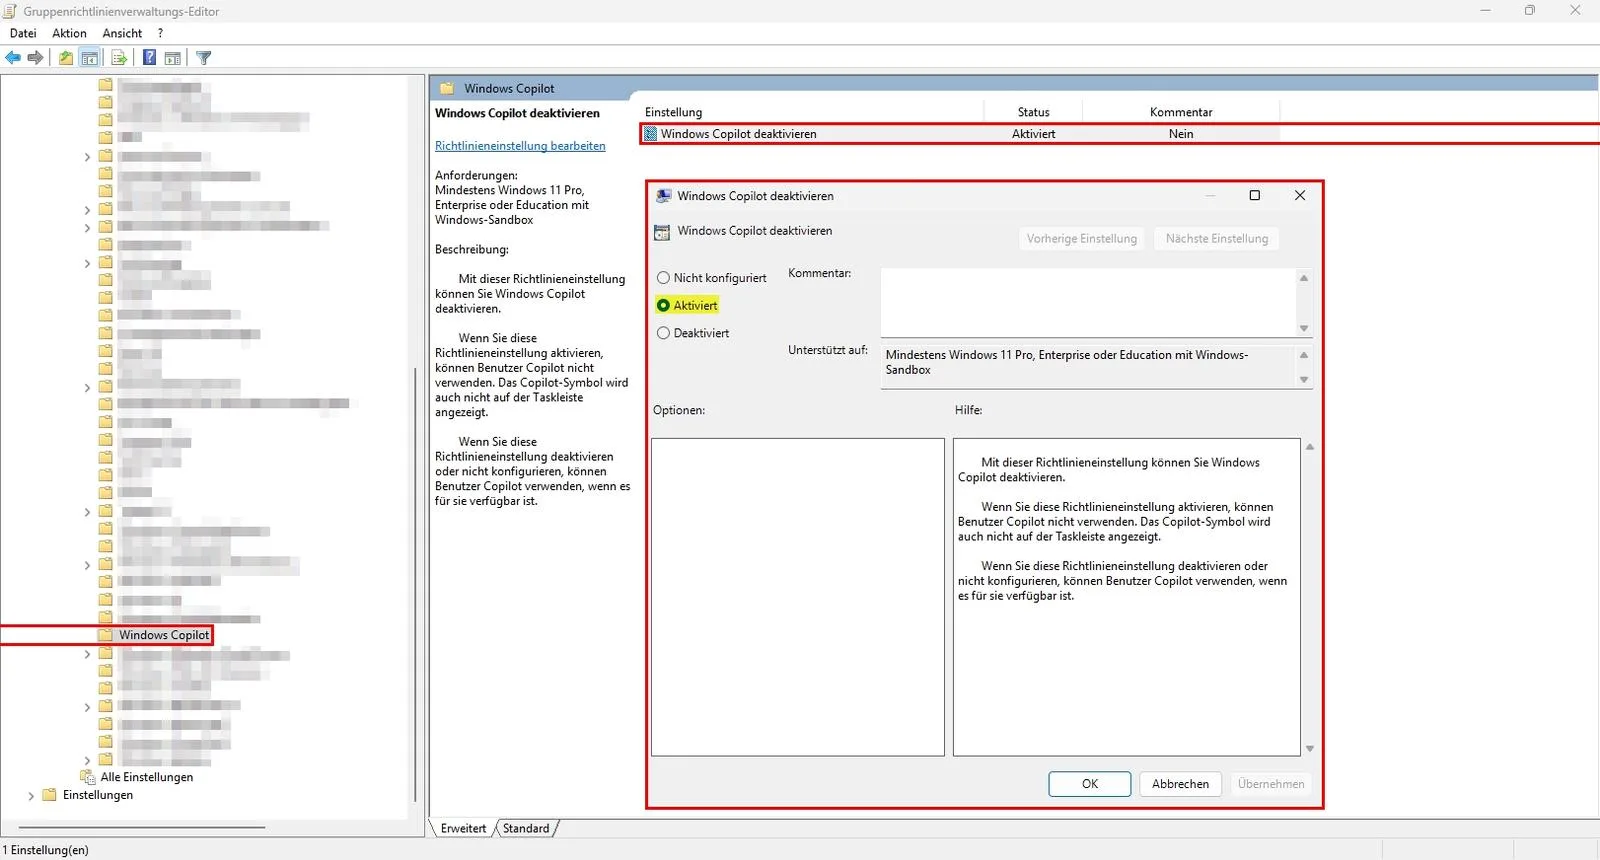1600x860 pixels.
Task: Expand the 'Einstellungen' tree node
Action: click(31, 796)
